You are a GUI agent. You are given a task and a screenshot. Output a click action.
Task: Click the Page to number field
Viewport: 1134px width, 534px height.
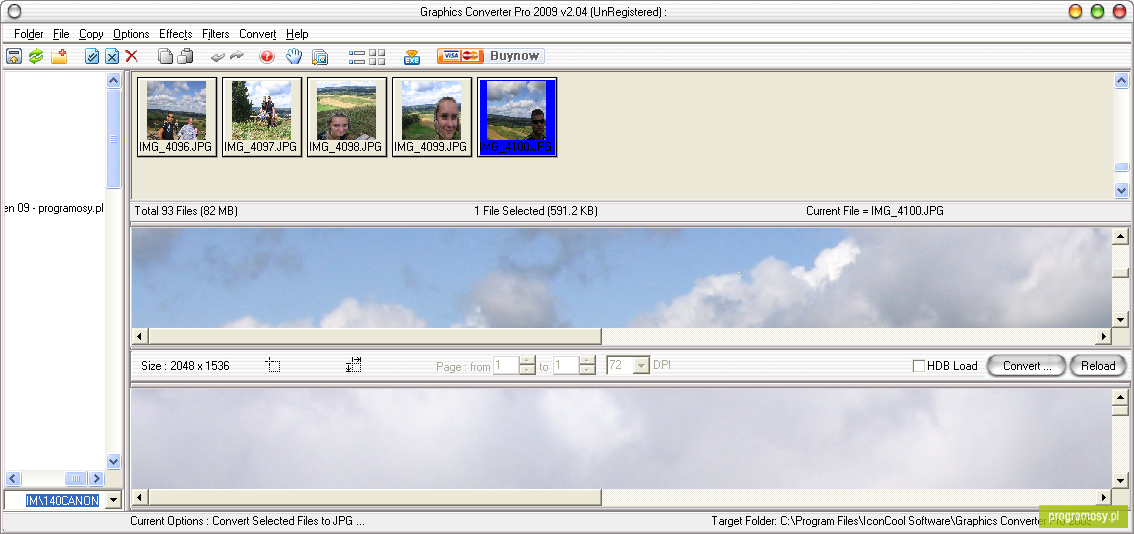(x=566, y=366)
